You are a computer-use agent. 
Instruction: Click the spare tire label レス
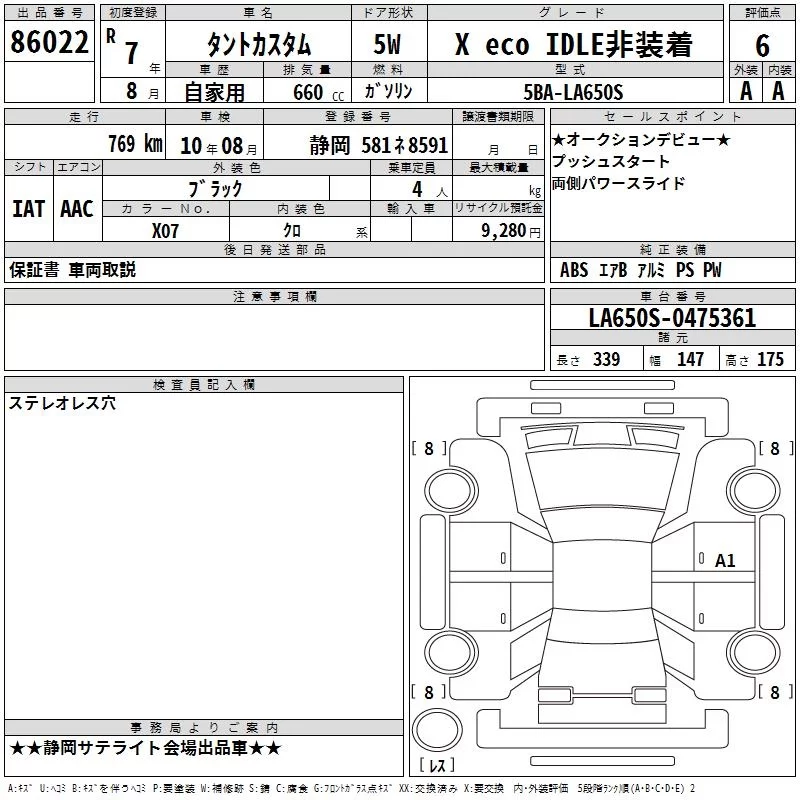coord(437,765)
